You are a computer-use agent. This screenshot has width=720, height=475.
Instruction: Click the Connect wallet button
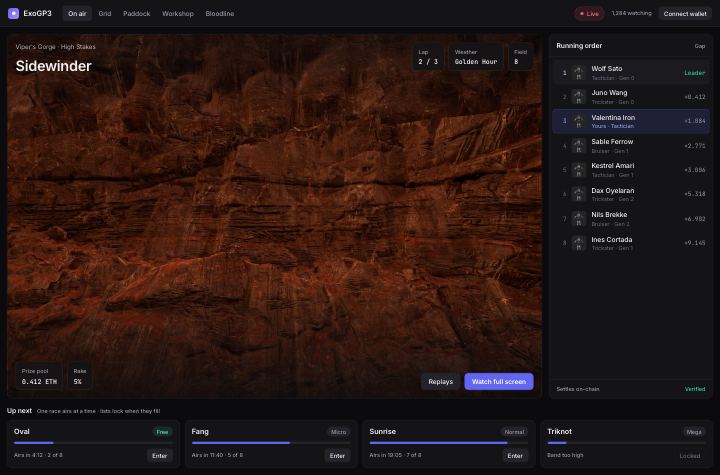[685, 14]
